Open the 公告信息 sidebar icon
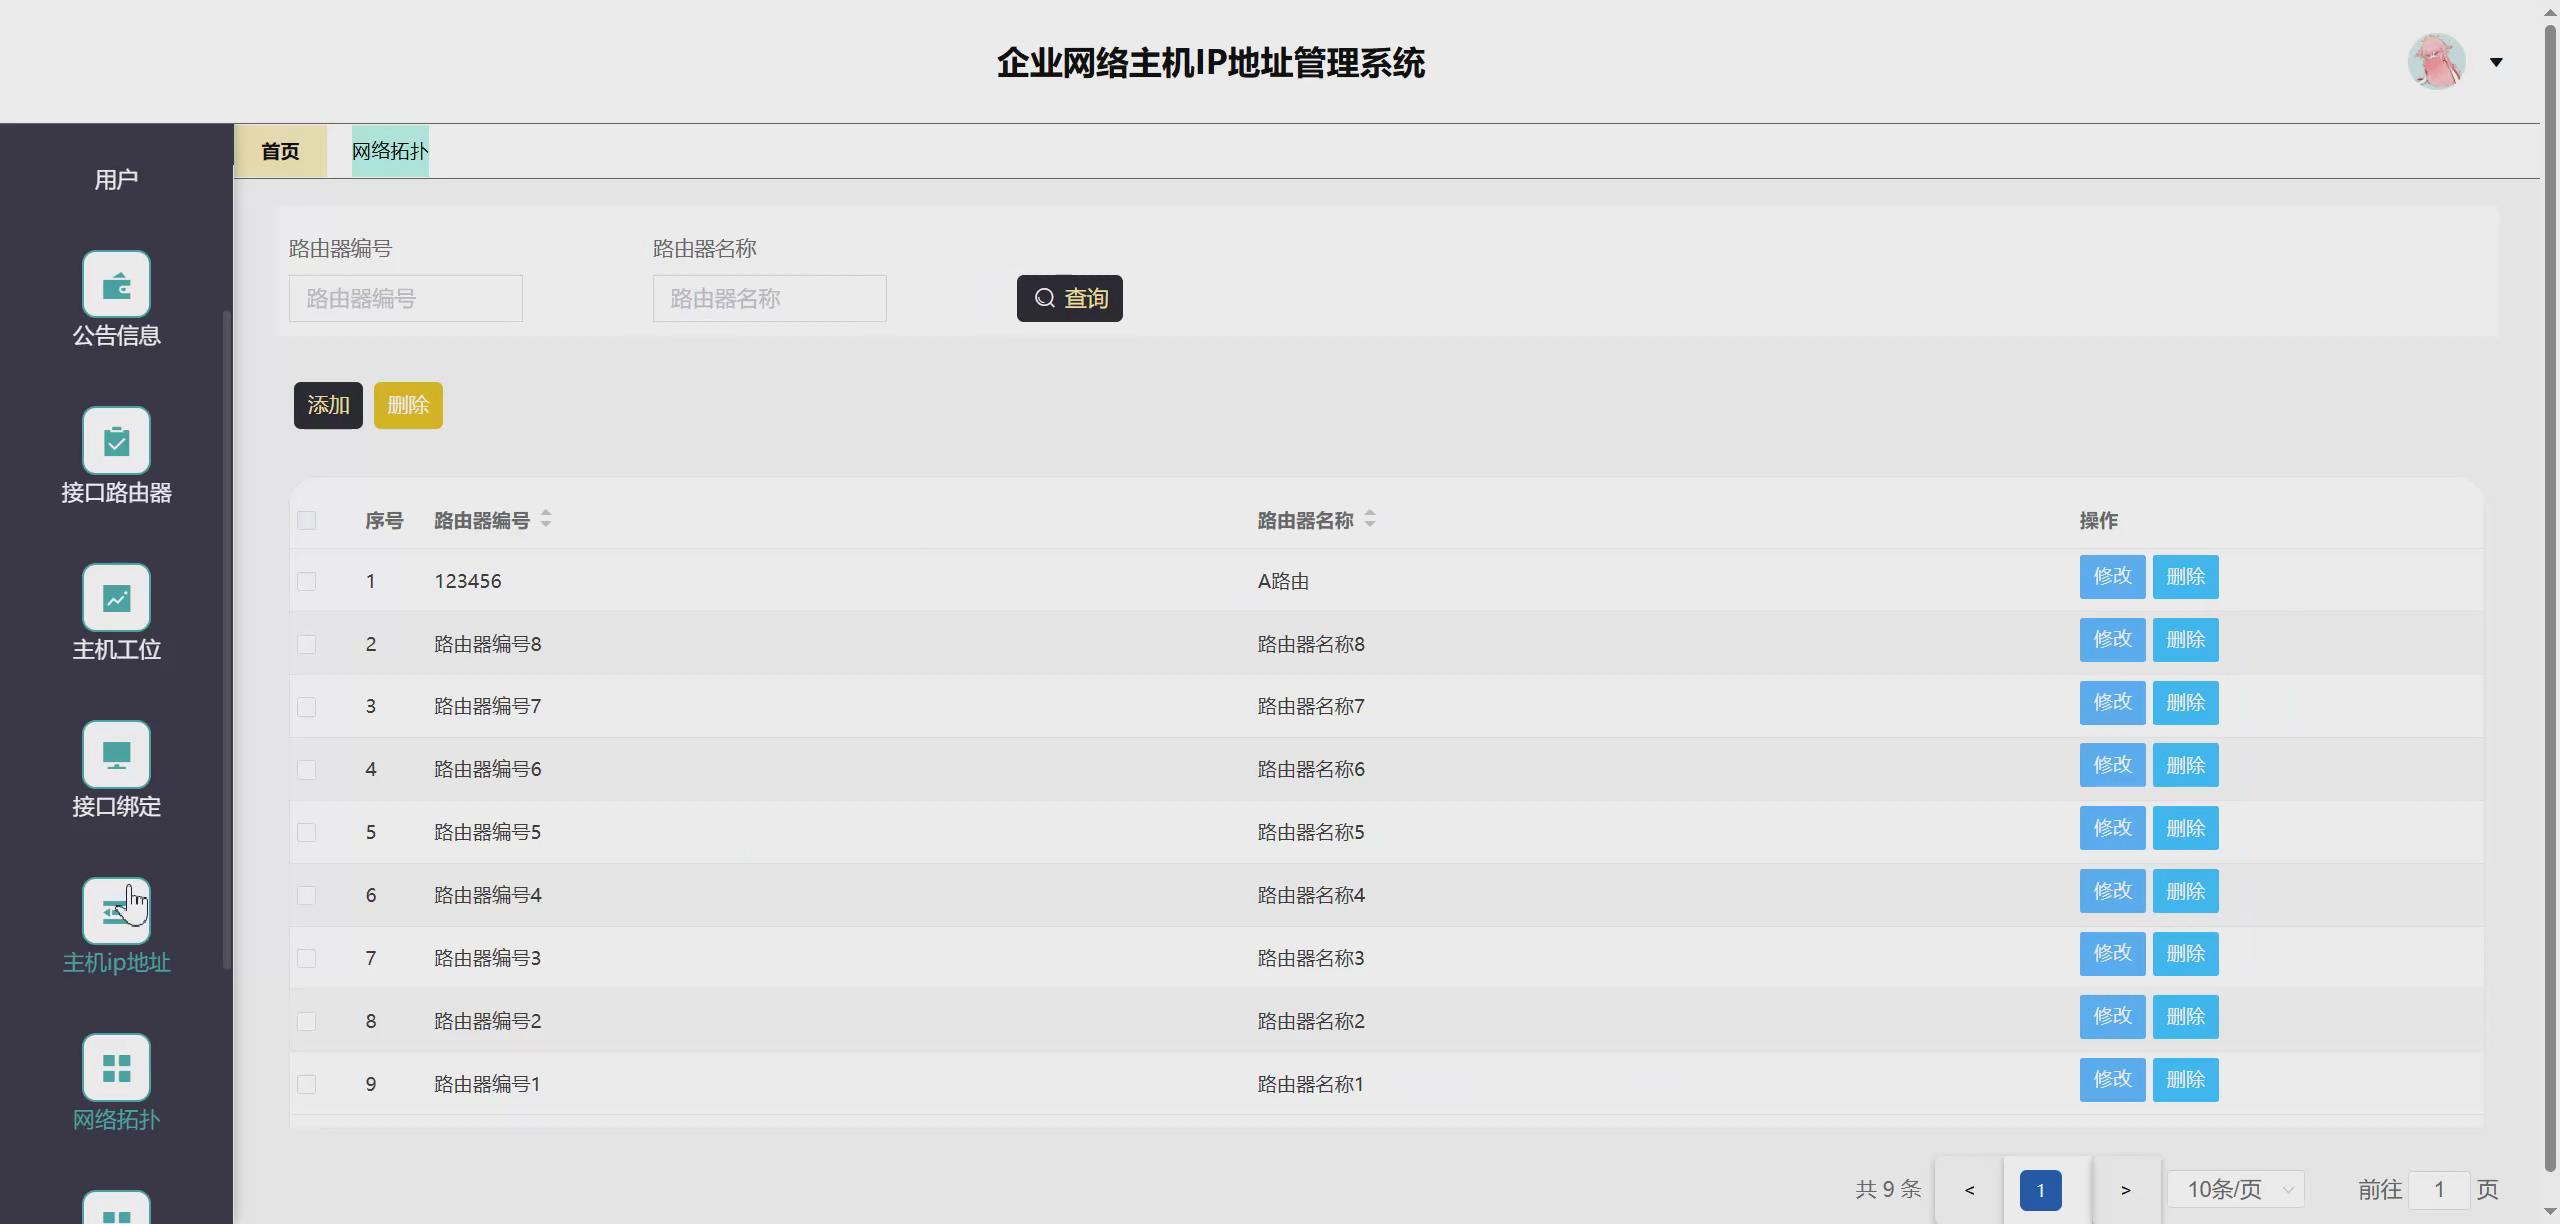The width and height of the screenshot is (2560, 1224). click(116, 284)
